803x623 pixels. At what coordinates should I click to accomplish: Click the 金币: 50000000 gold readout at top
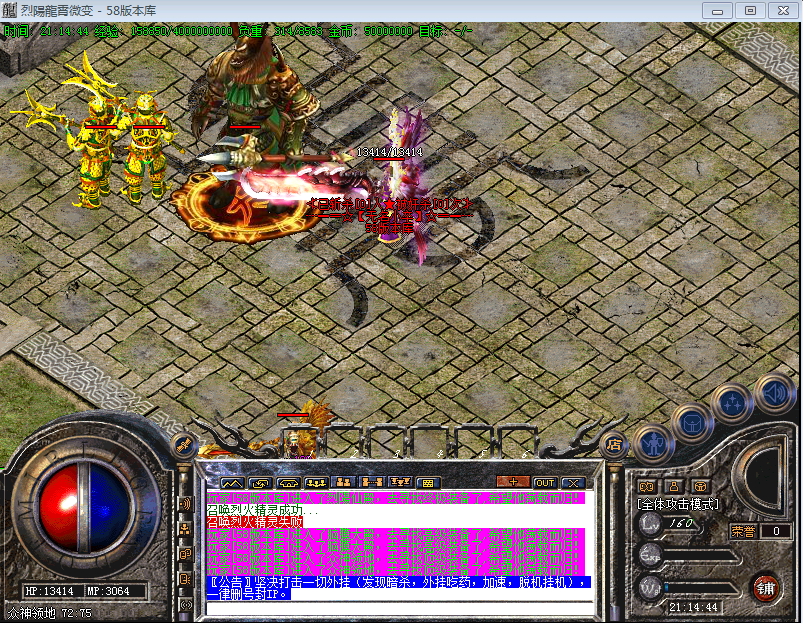tap(370, 31)
